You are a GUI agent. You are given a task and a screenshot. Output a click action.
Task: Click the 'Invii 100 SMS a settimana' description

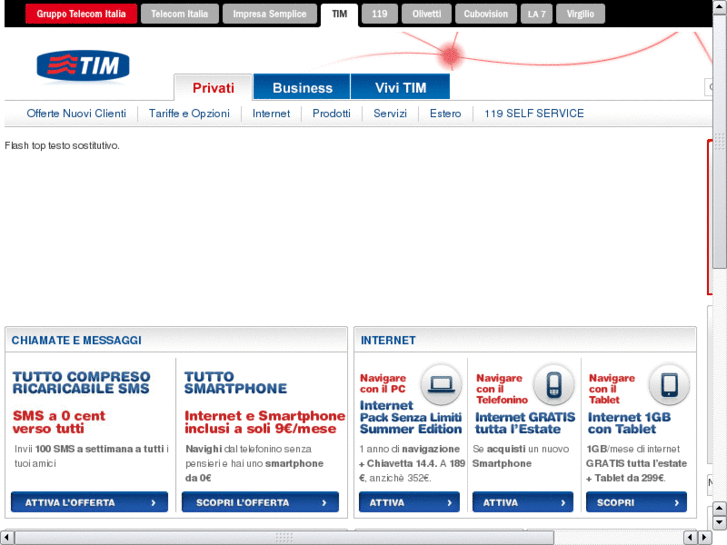click(x=91, y=456)
